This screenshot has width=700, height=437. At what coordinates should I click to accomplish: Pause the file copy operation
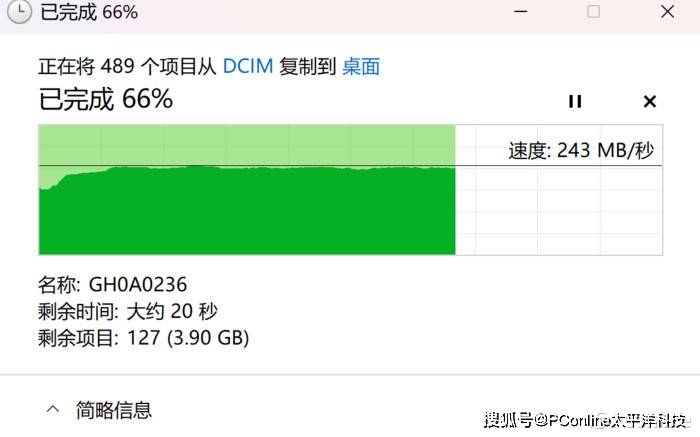[x=575, y=102]
